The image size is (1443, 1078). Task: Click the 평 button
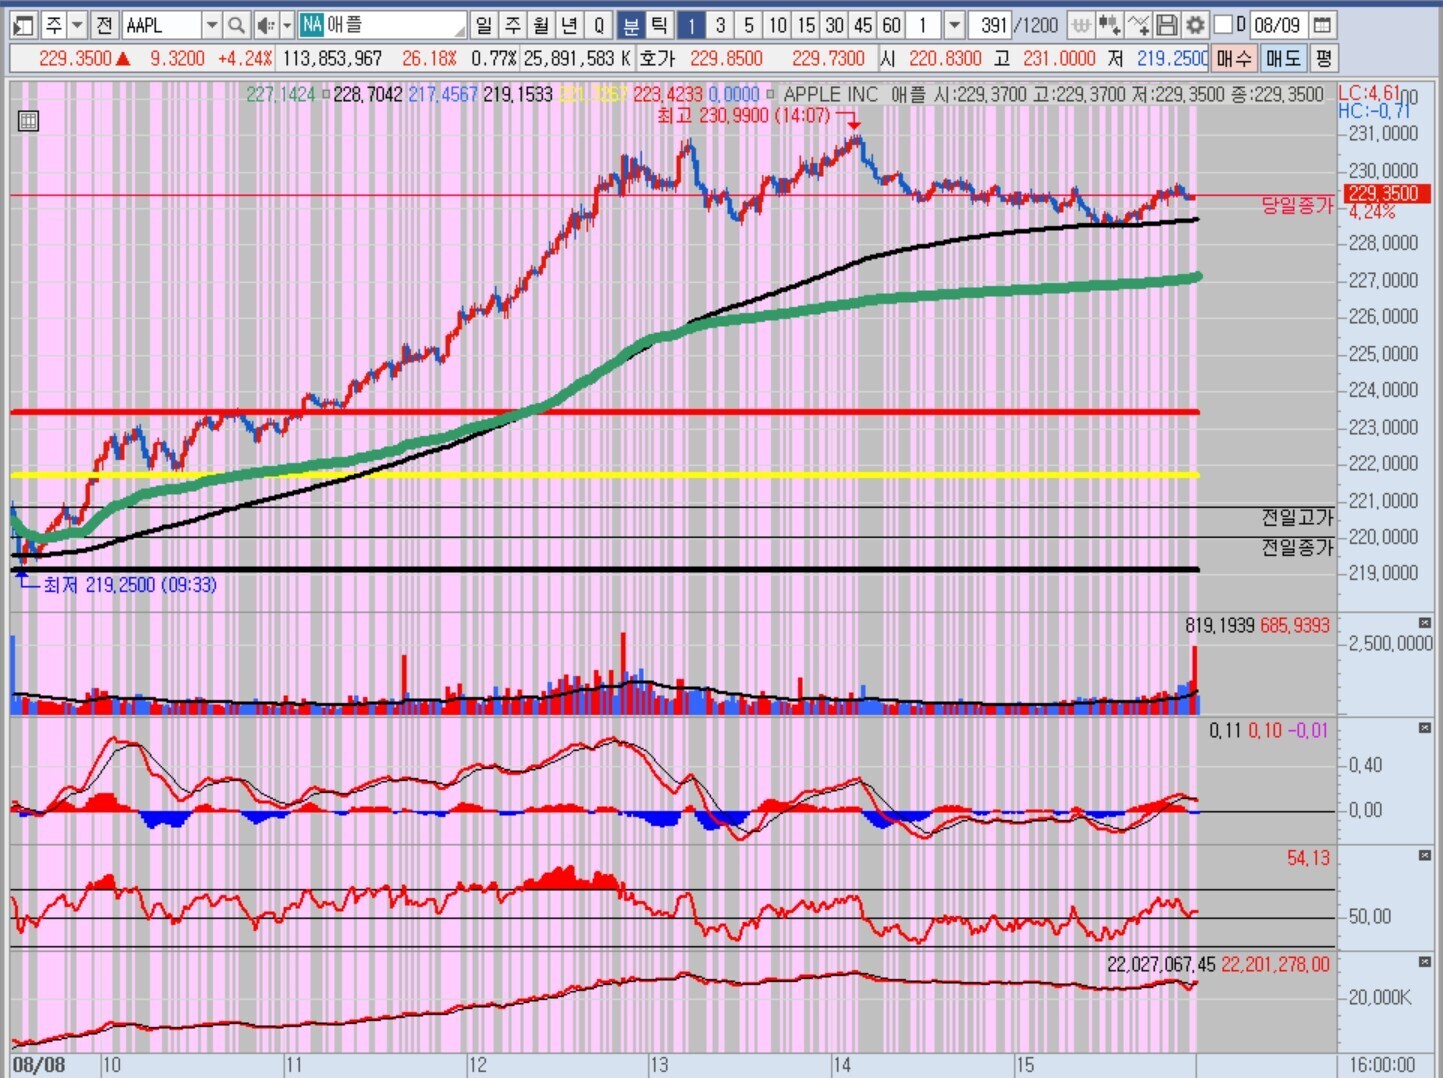[1324, 59]
